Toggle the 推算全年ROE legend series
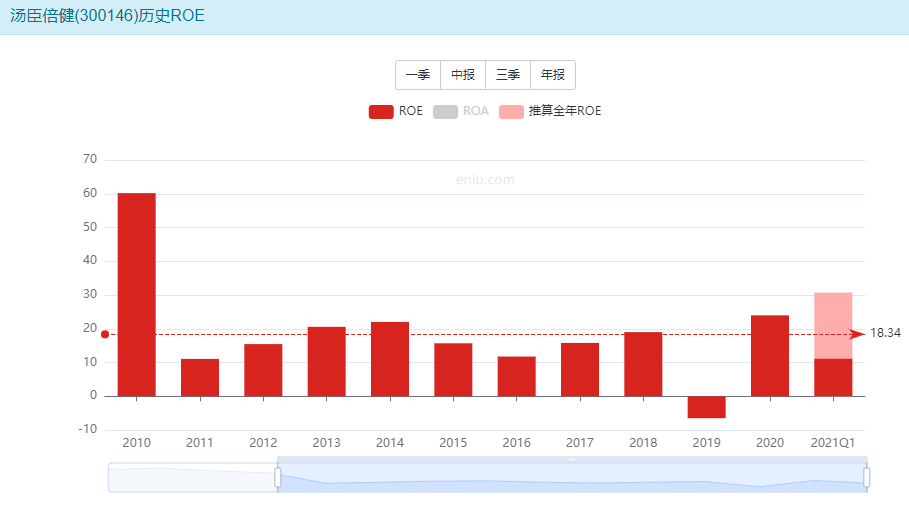 pyautogui.click(x=550, y=111)
